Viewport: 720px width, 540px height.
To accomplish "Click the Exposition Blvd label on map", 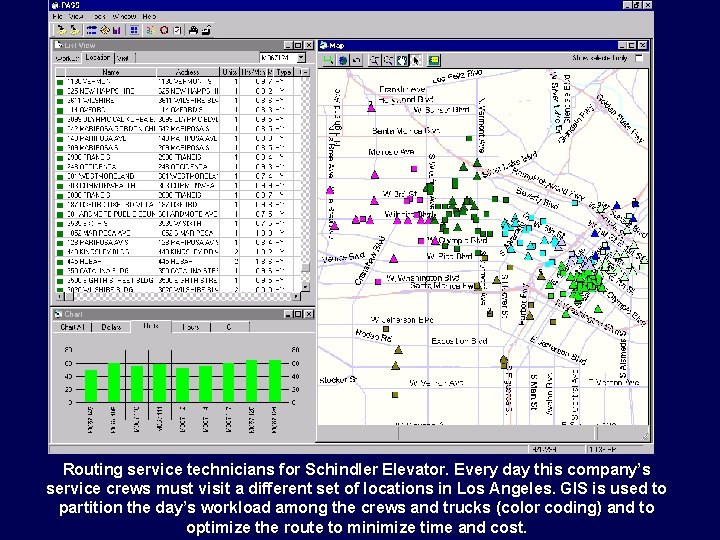I will coord(459,341).
